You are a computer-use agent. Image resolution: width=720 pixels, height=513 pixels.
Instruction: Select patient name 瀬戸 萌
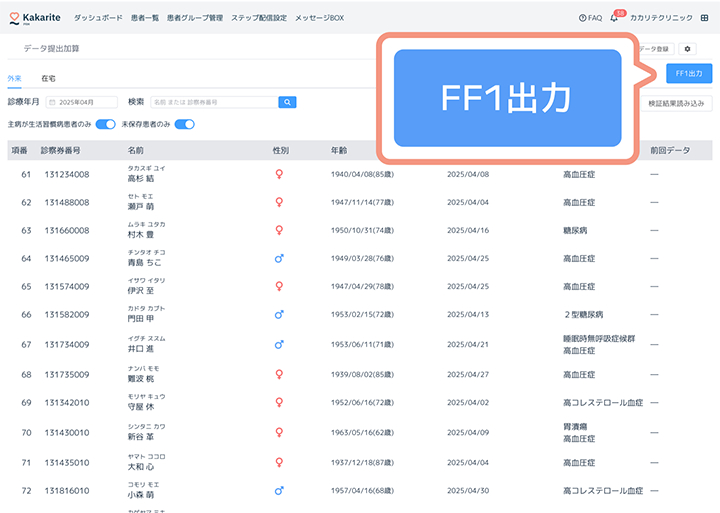coord(141,206)
